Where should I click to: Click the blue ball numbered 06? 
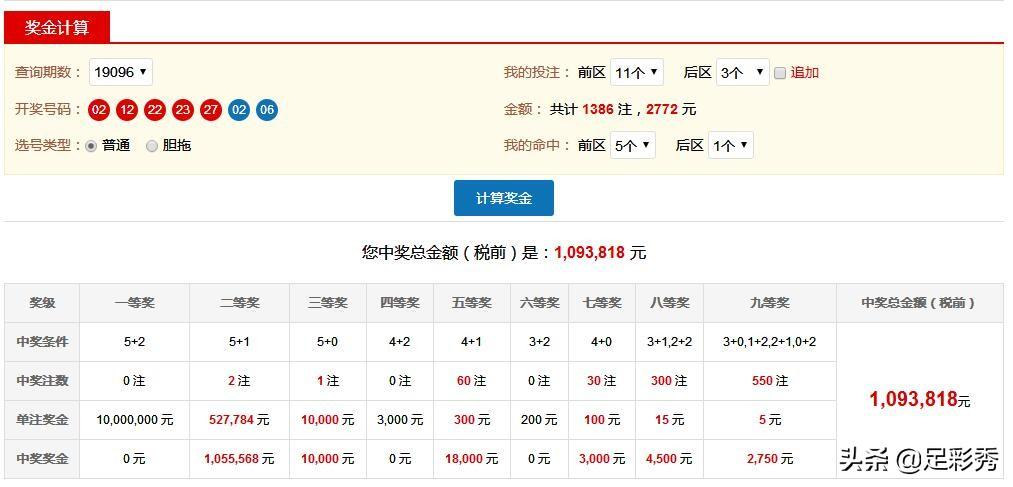267,110
